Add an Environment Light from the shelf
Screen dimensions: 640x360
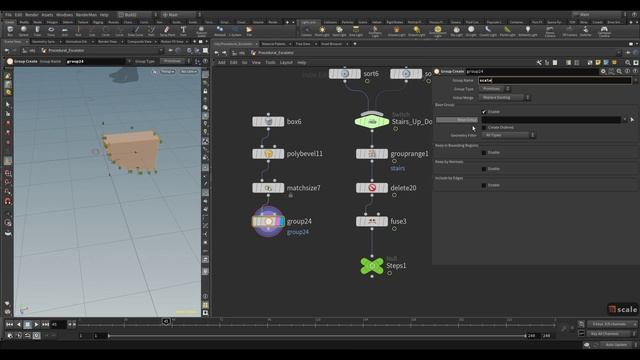438,31
